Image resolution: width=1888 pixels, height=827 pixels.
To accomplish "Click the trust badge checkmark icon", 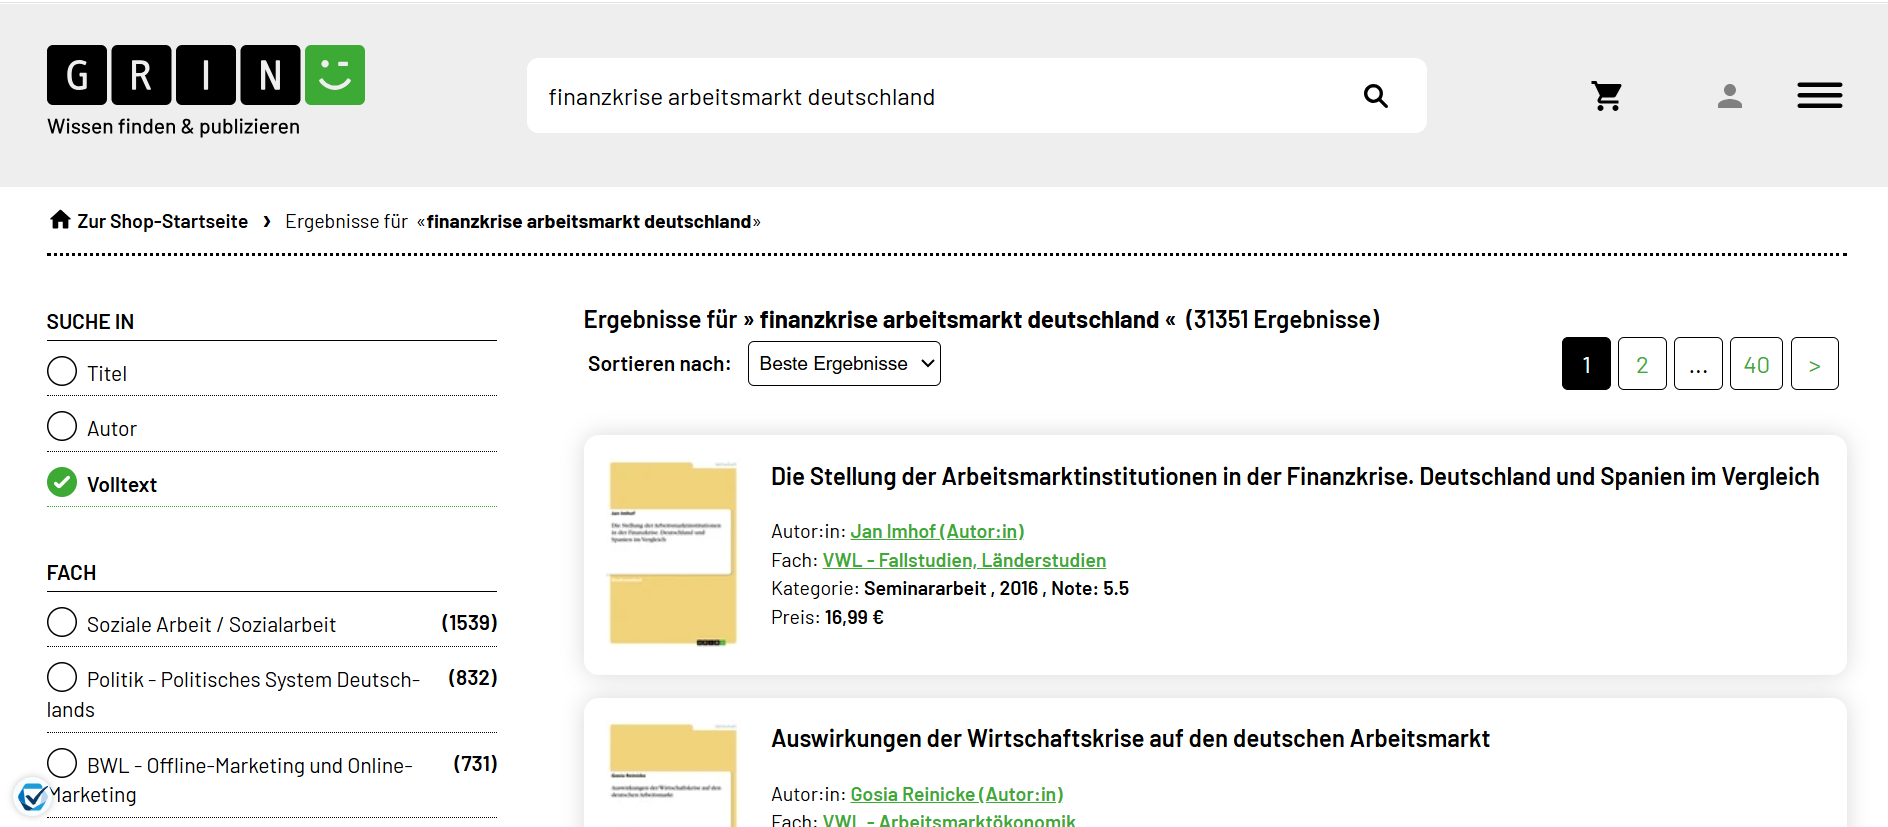I will click(33, 796).
